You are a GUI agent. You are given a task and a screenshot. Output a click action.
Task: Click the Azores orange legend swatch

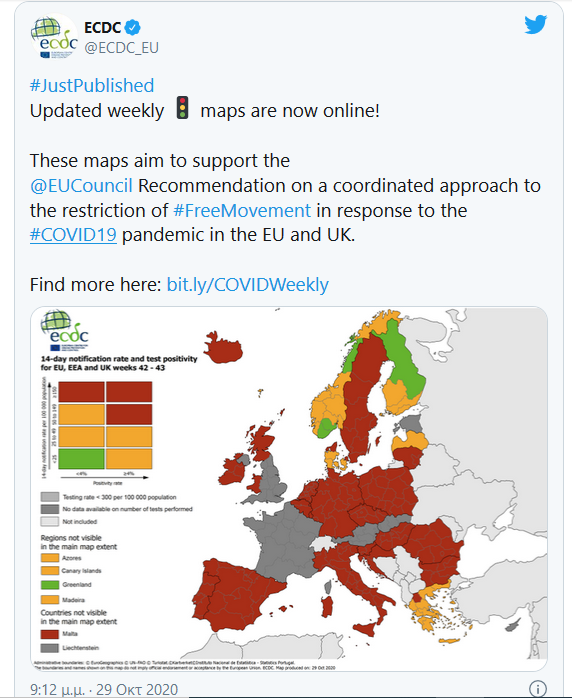(50, 558)
